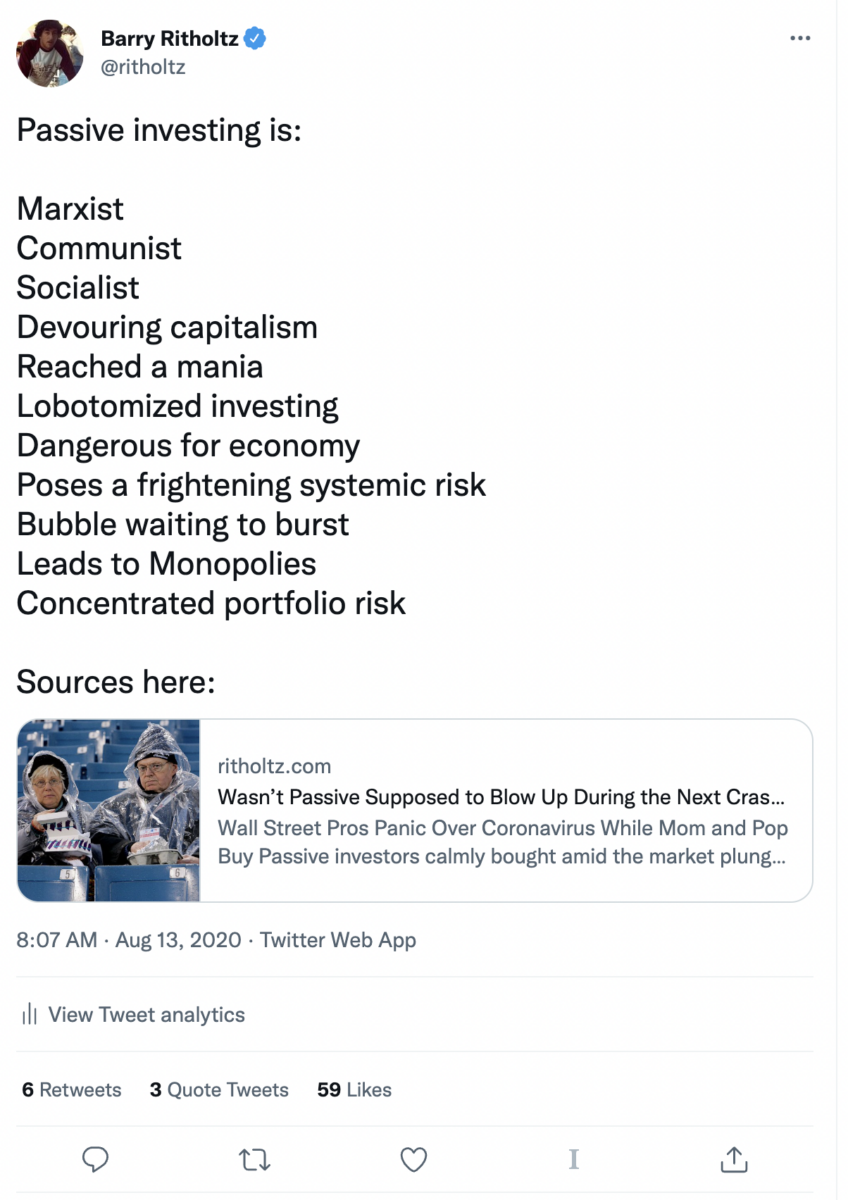
Task: Open the three-dot more options menu
Action: pos(800,38)
